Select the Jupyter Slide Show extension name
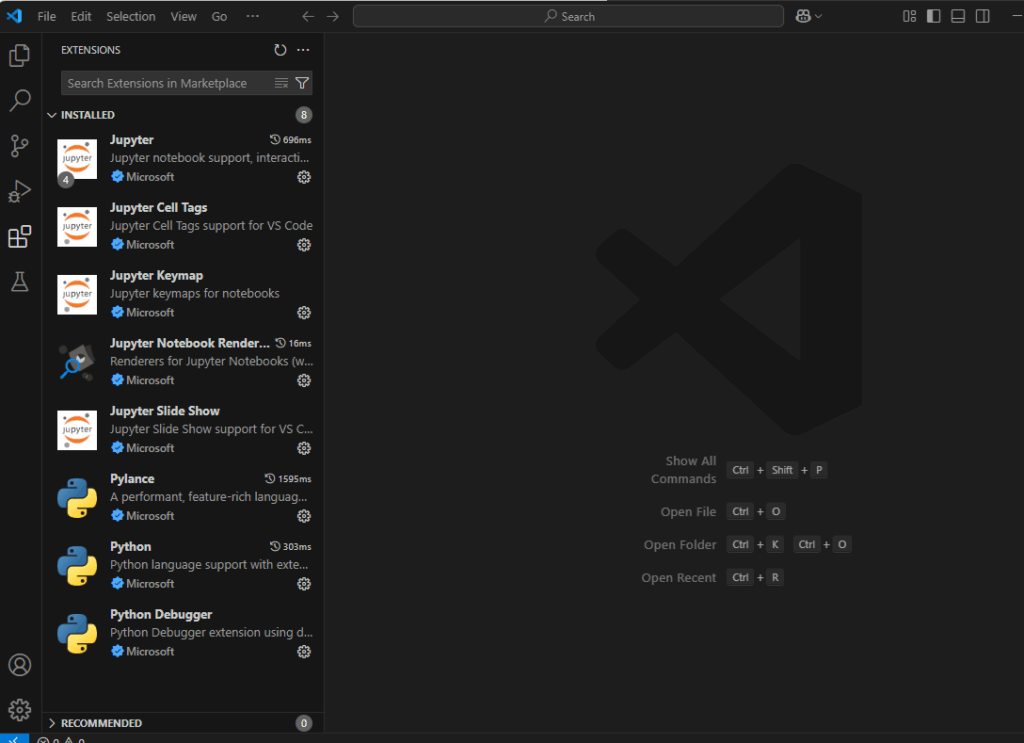The width and height of the screenshot is (1024, 743). [x=165, y=411]
